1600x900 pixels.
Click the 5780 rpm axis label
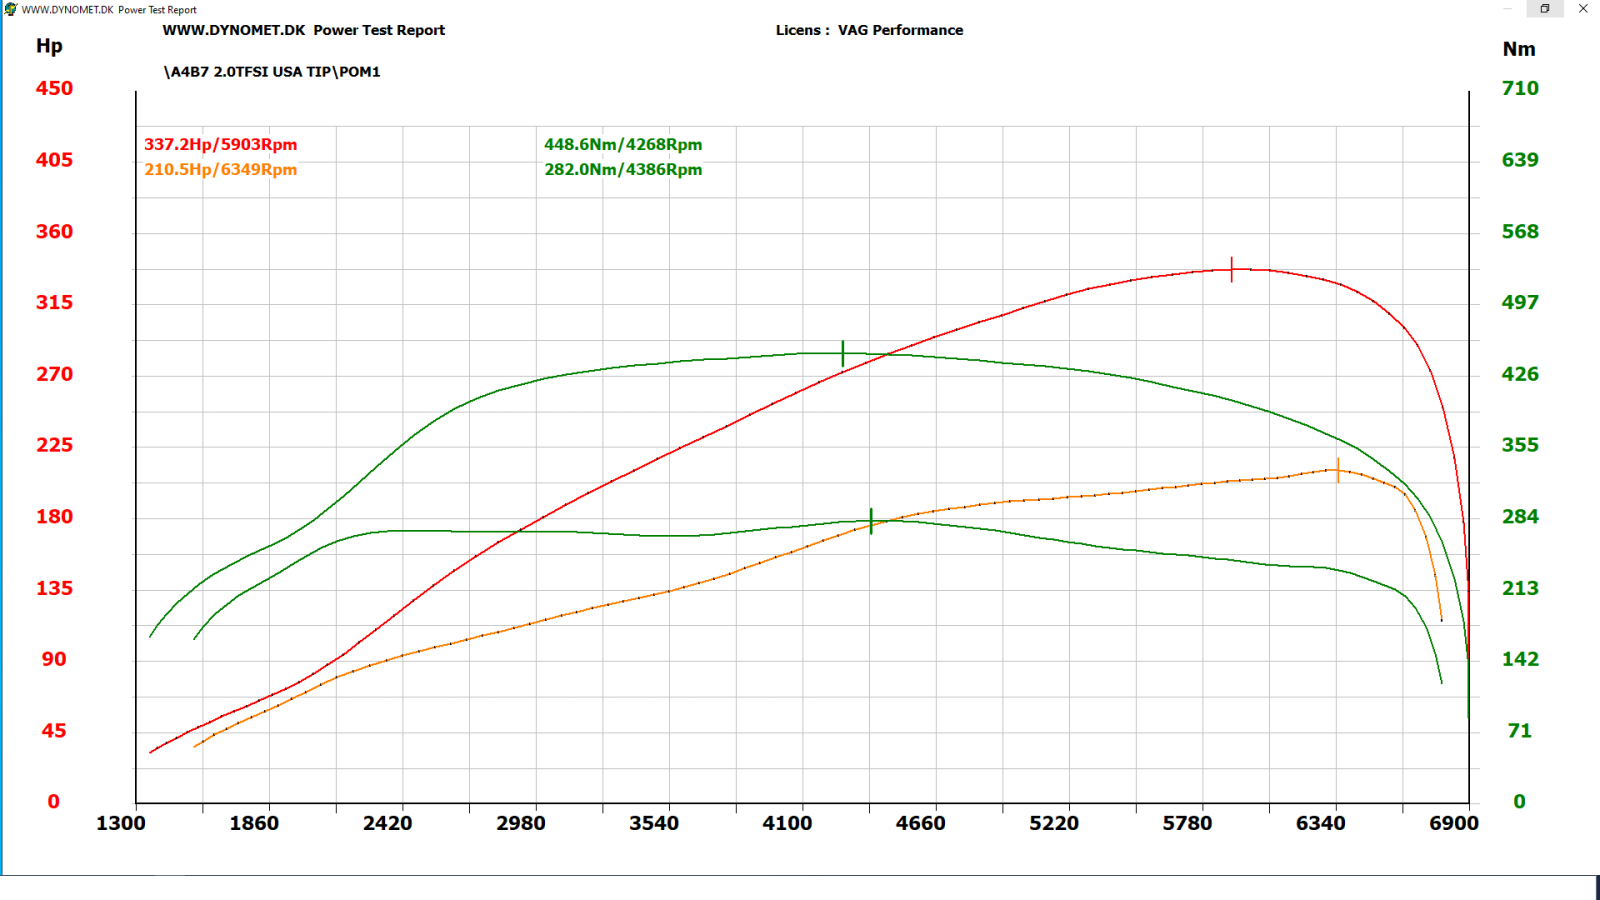tap(1187, 823)
